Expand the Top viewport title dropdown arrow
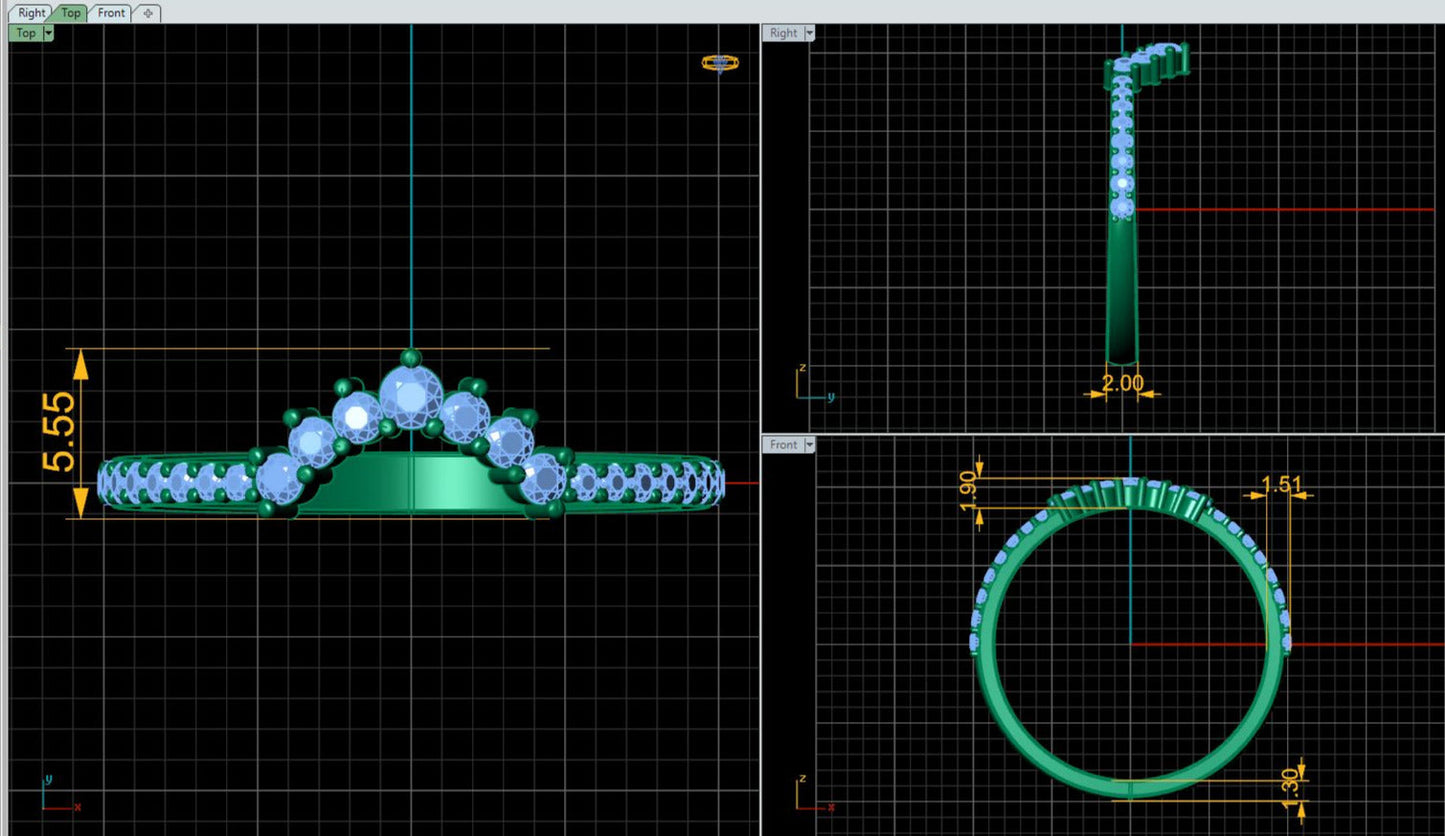Viewport: 1445px width, 836px height. [49, 33]
